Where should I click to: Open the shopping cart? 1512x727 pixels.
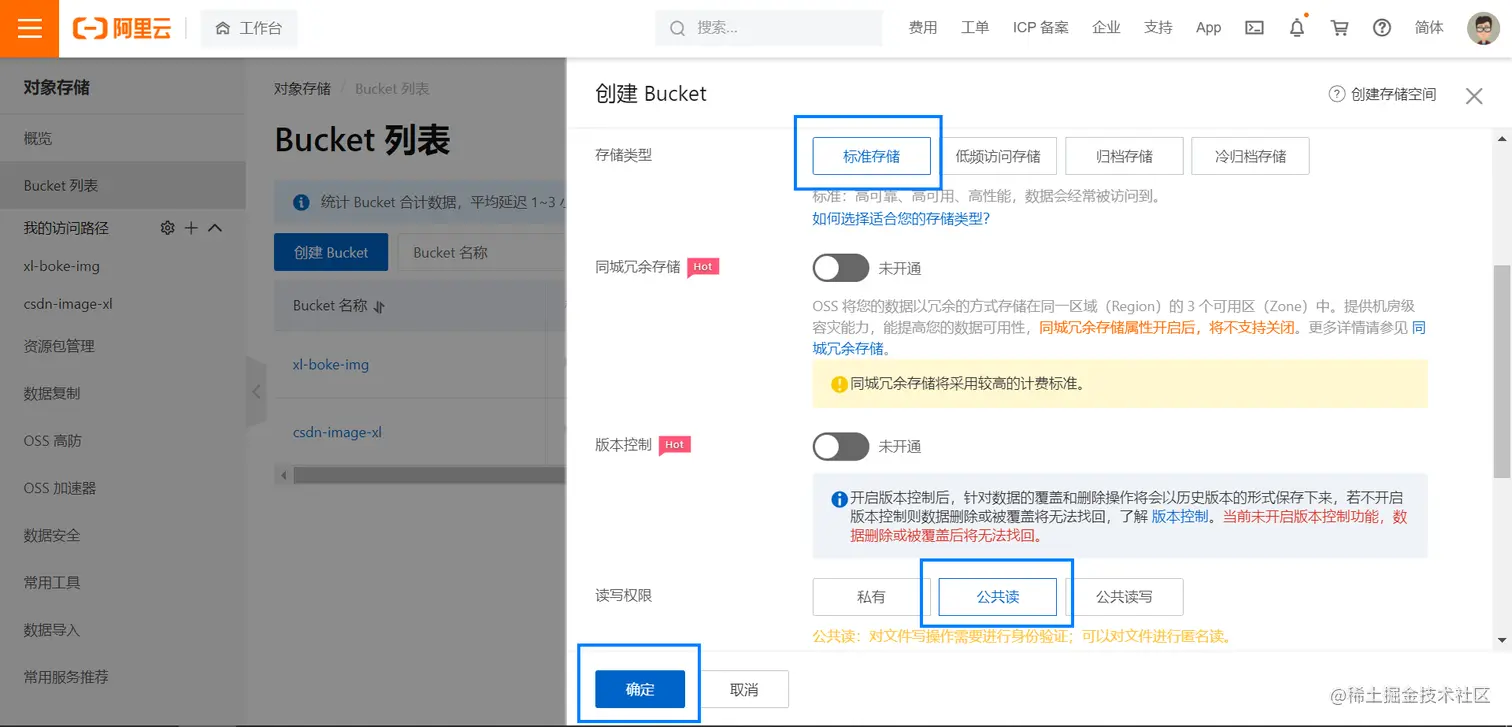(x=1340, y=28)
